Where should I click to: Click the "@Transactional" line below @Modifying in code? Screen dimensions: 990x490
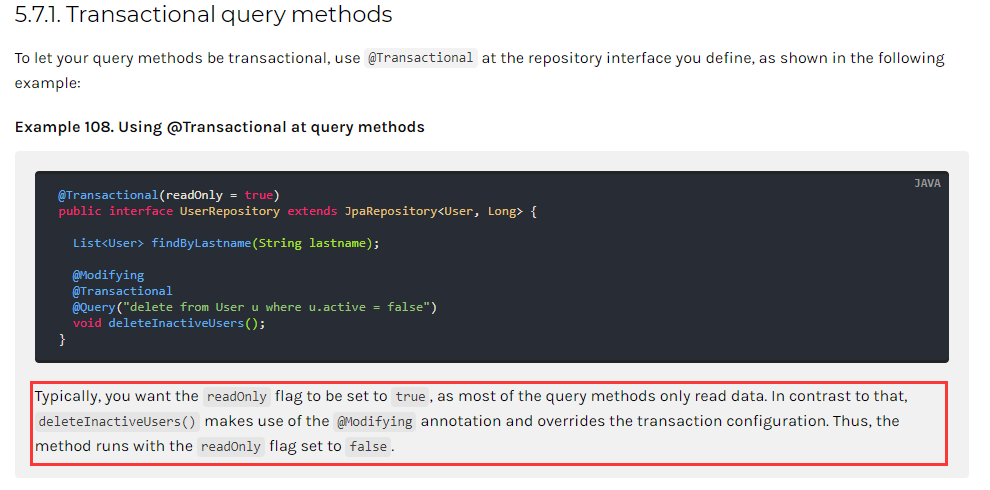[122, 291]
